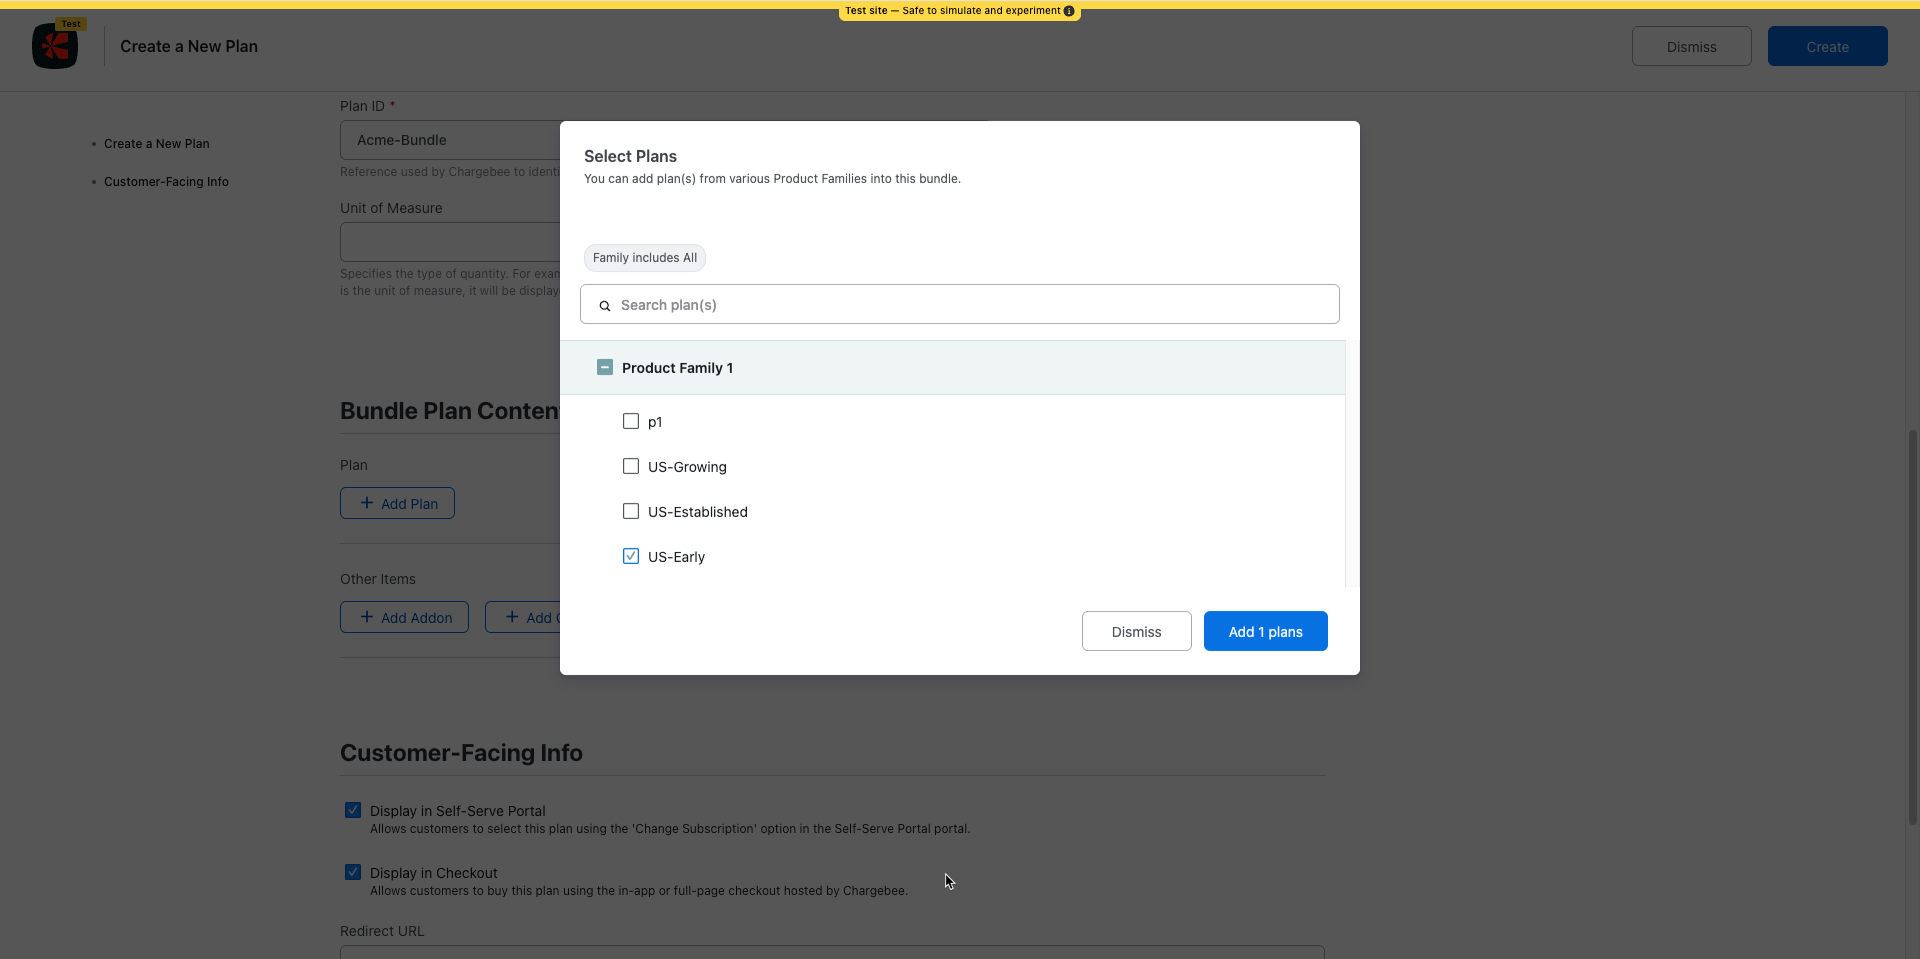1920x959 pixels.
Task: Click the plus icon on Add Plan
Action: pos(367,504)
